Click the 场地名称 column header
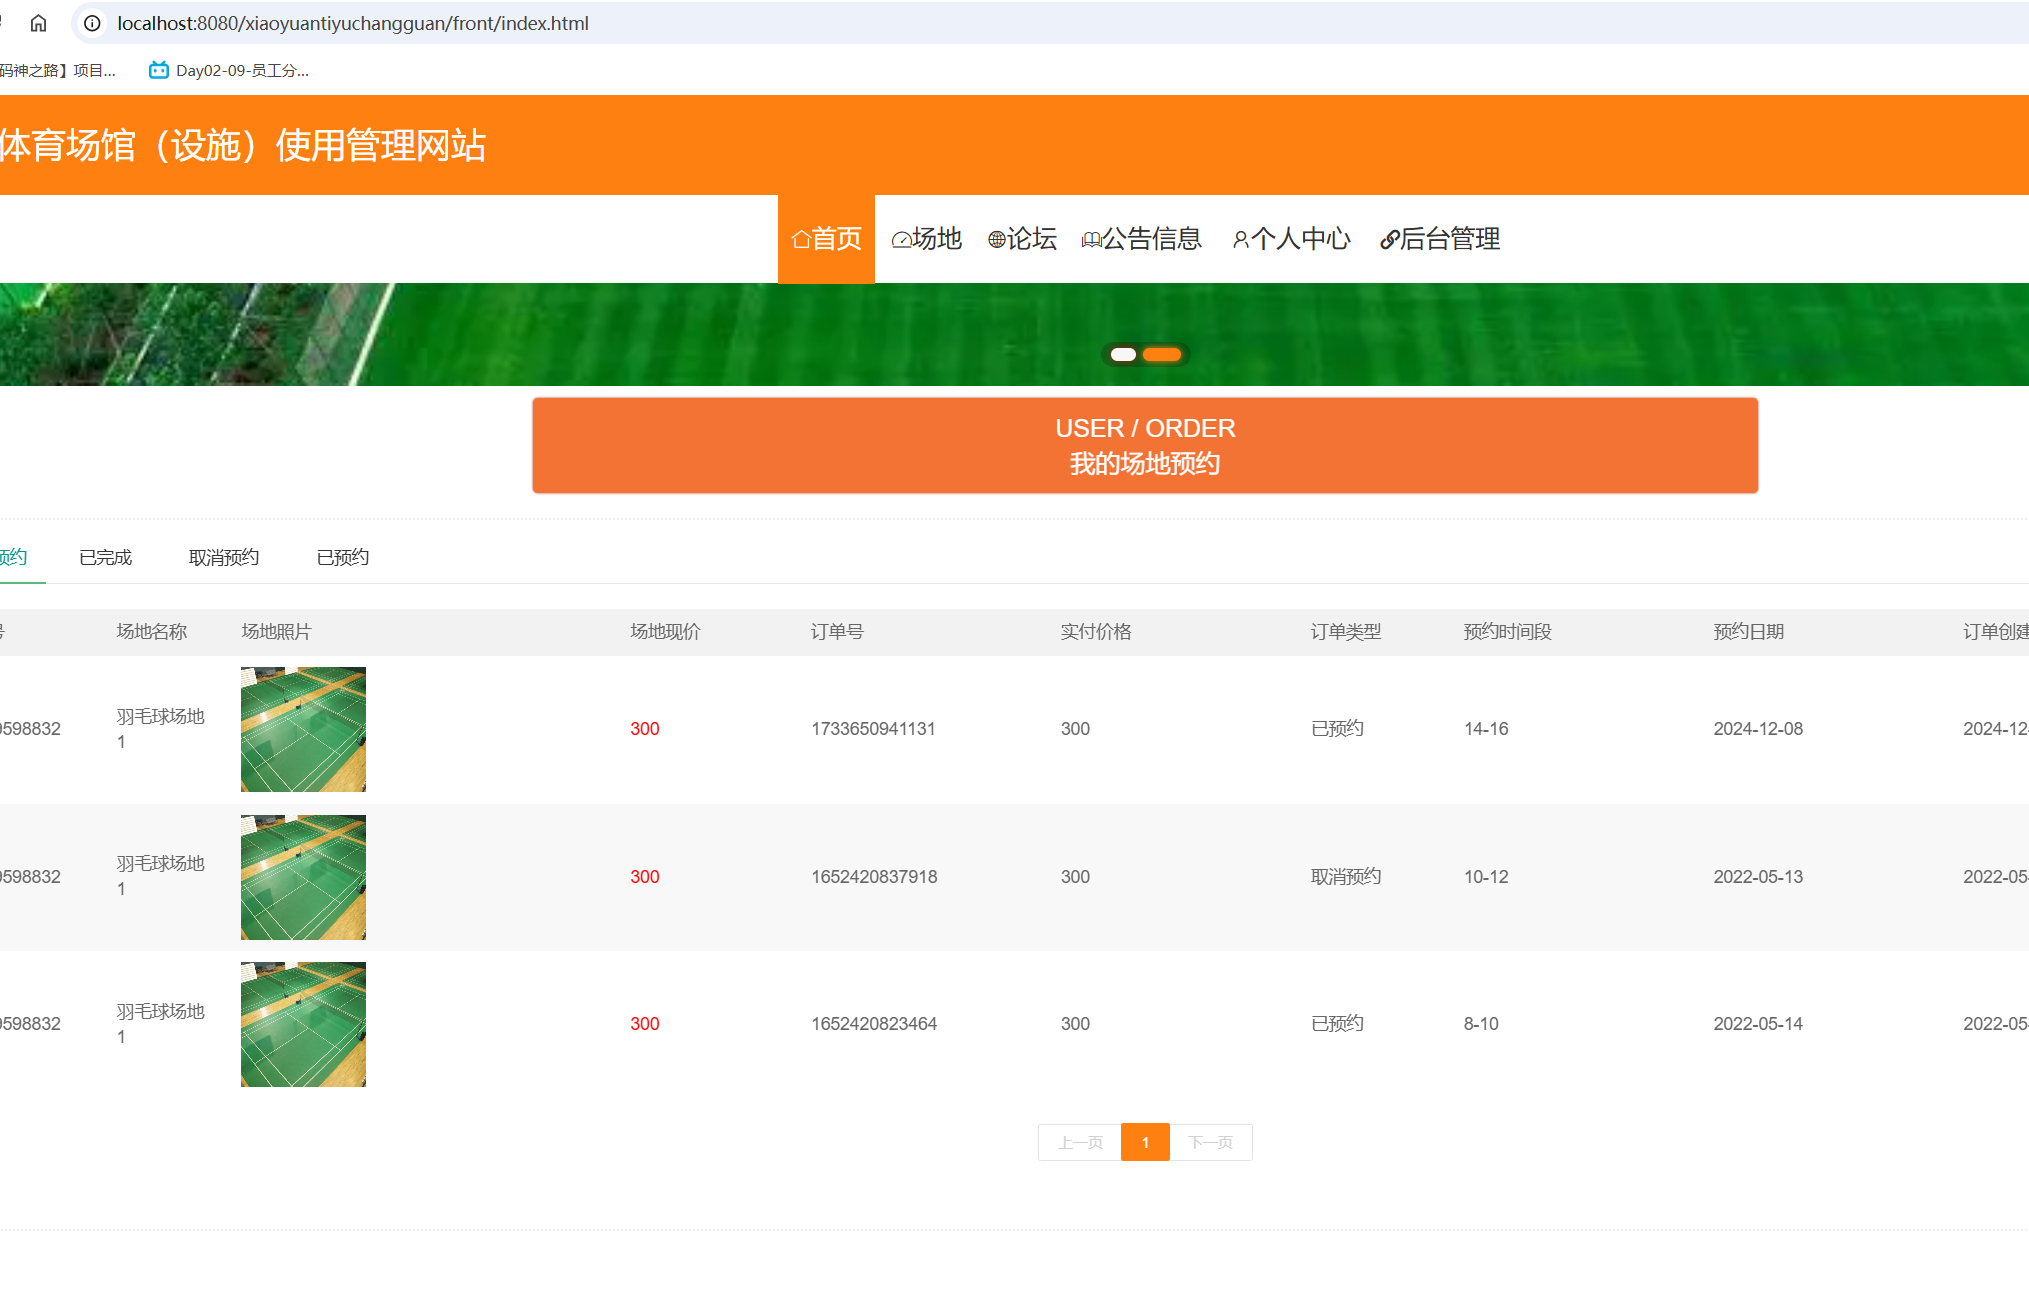The width and height of the screenshot is (2029, 1309). click(x=152, y=631)
